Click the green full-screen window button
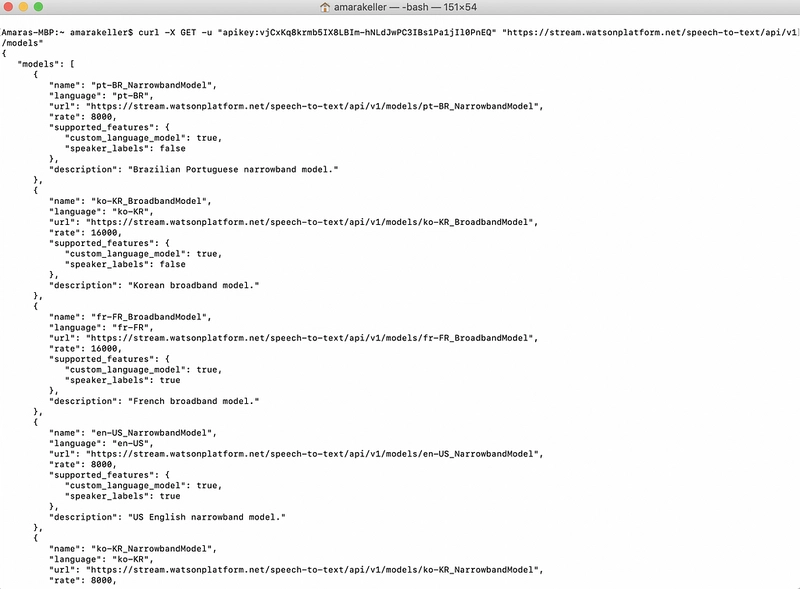Image resolution: width=800 pixels, height=589 pixels. pos(38,7)
